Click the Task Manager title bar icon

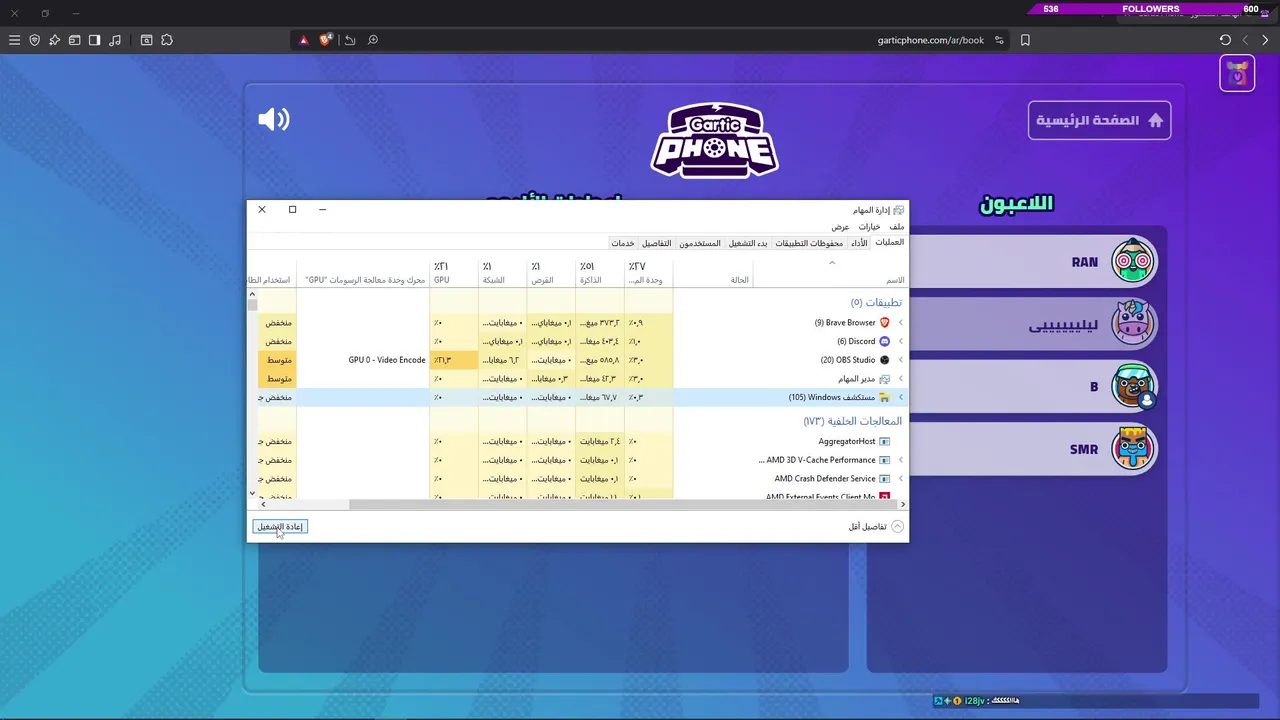point(898,210)
